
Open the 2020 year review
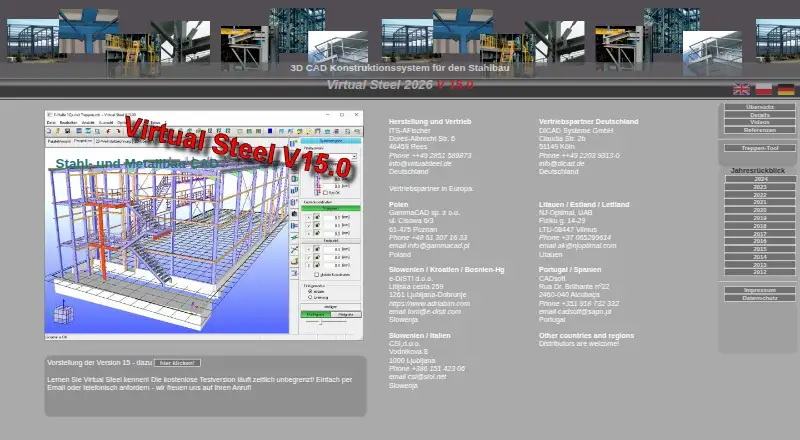(x=760, y=210)
